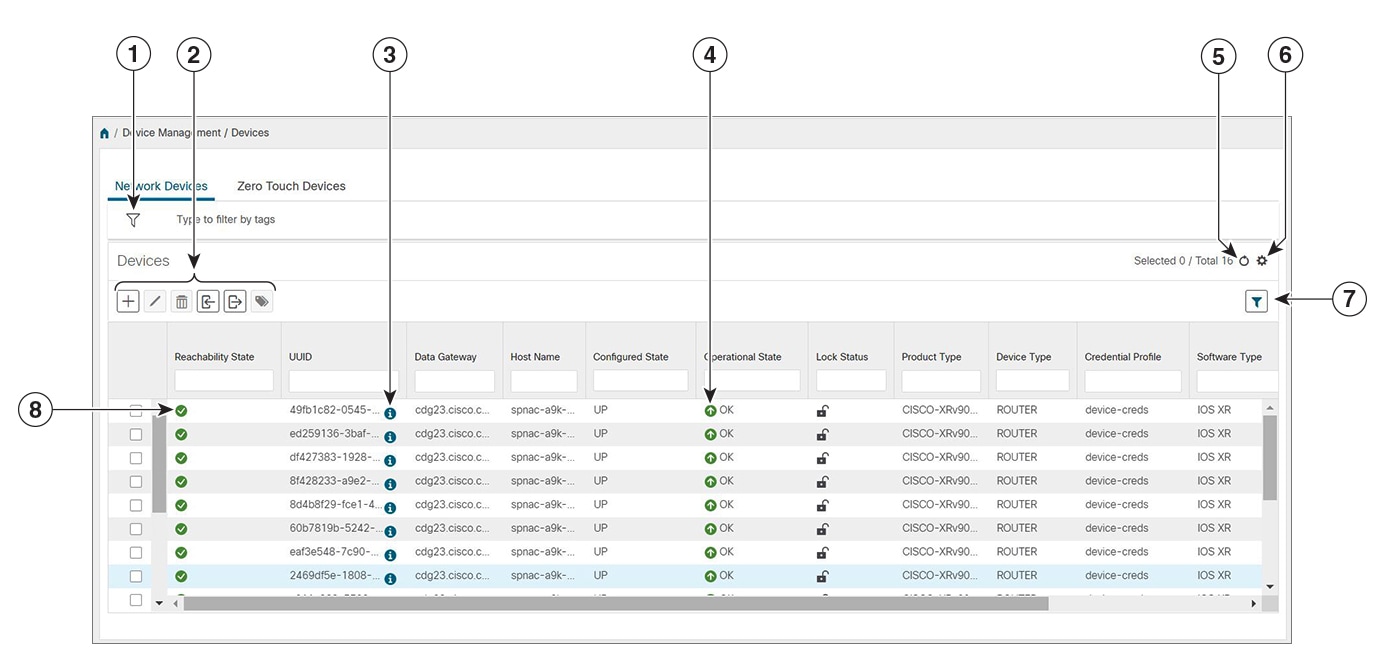
Task: Click the Delete Device trash icon
Action: pos(181,300)
